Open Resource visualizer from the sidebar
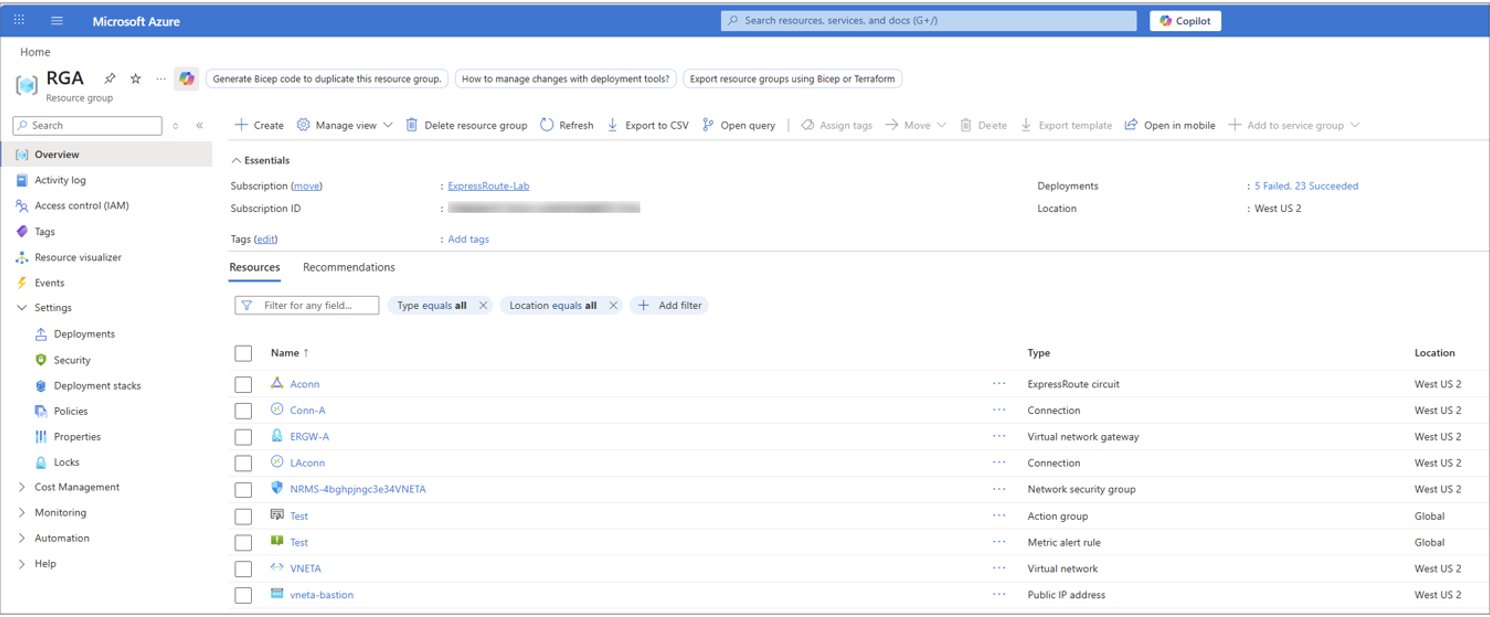The width and height of the screenshot is (1490, 617). click(x=78, y=257)
